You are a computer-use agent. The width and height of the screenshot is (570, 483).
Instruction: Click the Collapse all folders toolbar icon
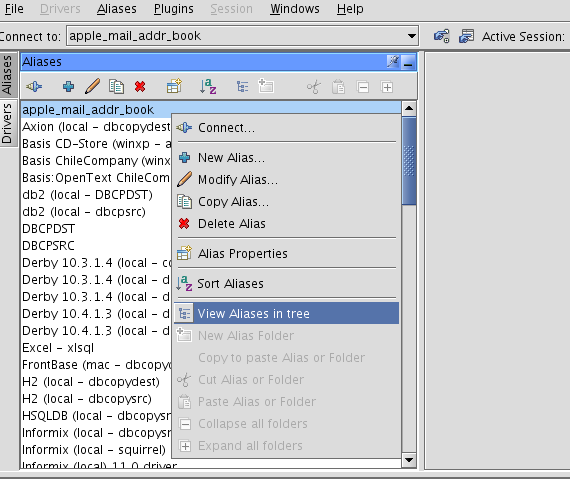(363, 87)
